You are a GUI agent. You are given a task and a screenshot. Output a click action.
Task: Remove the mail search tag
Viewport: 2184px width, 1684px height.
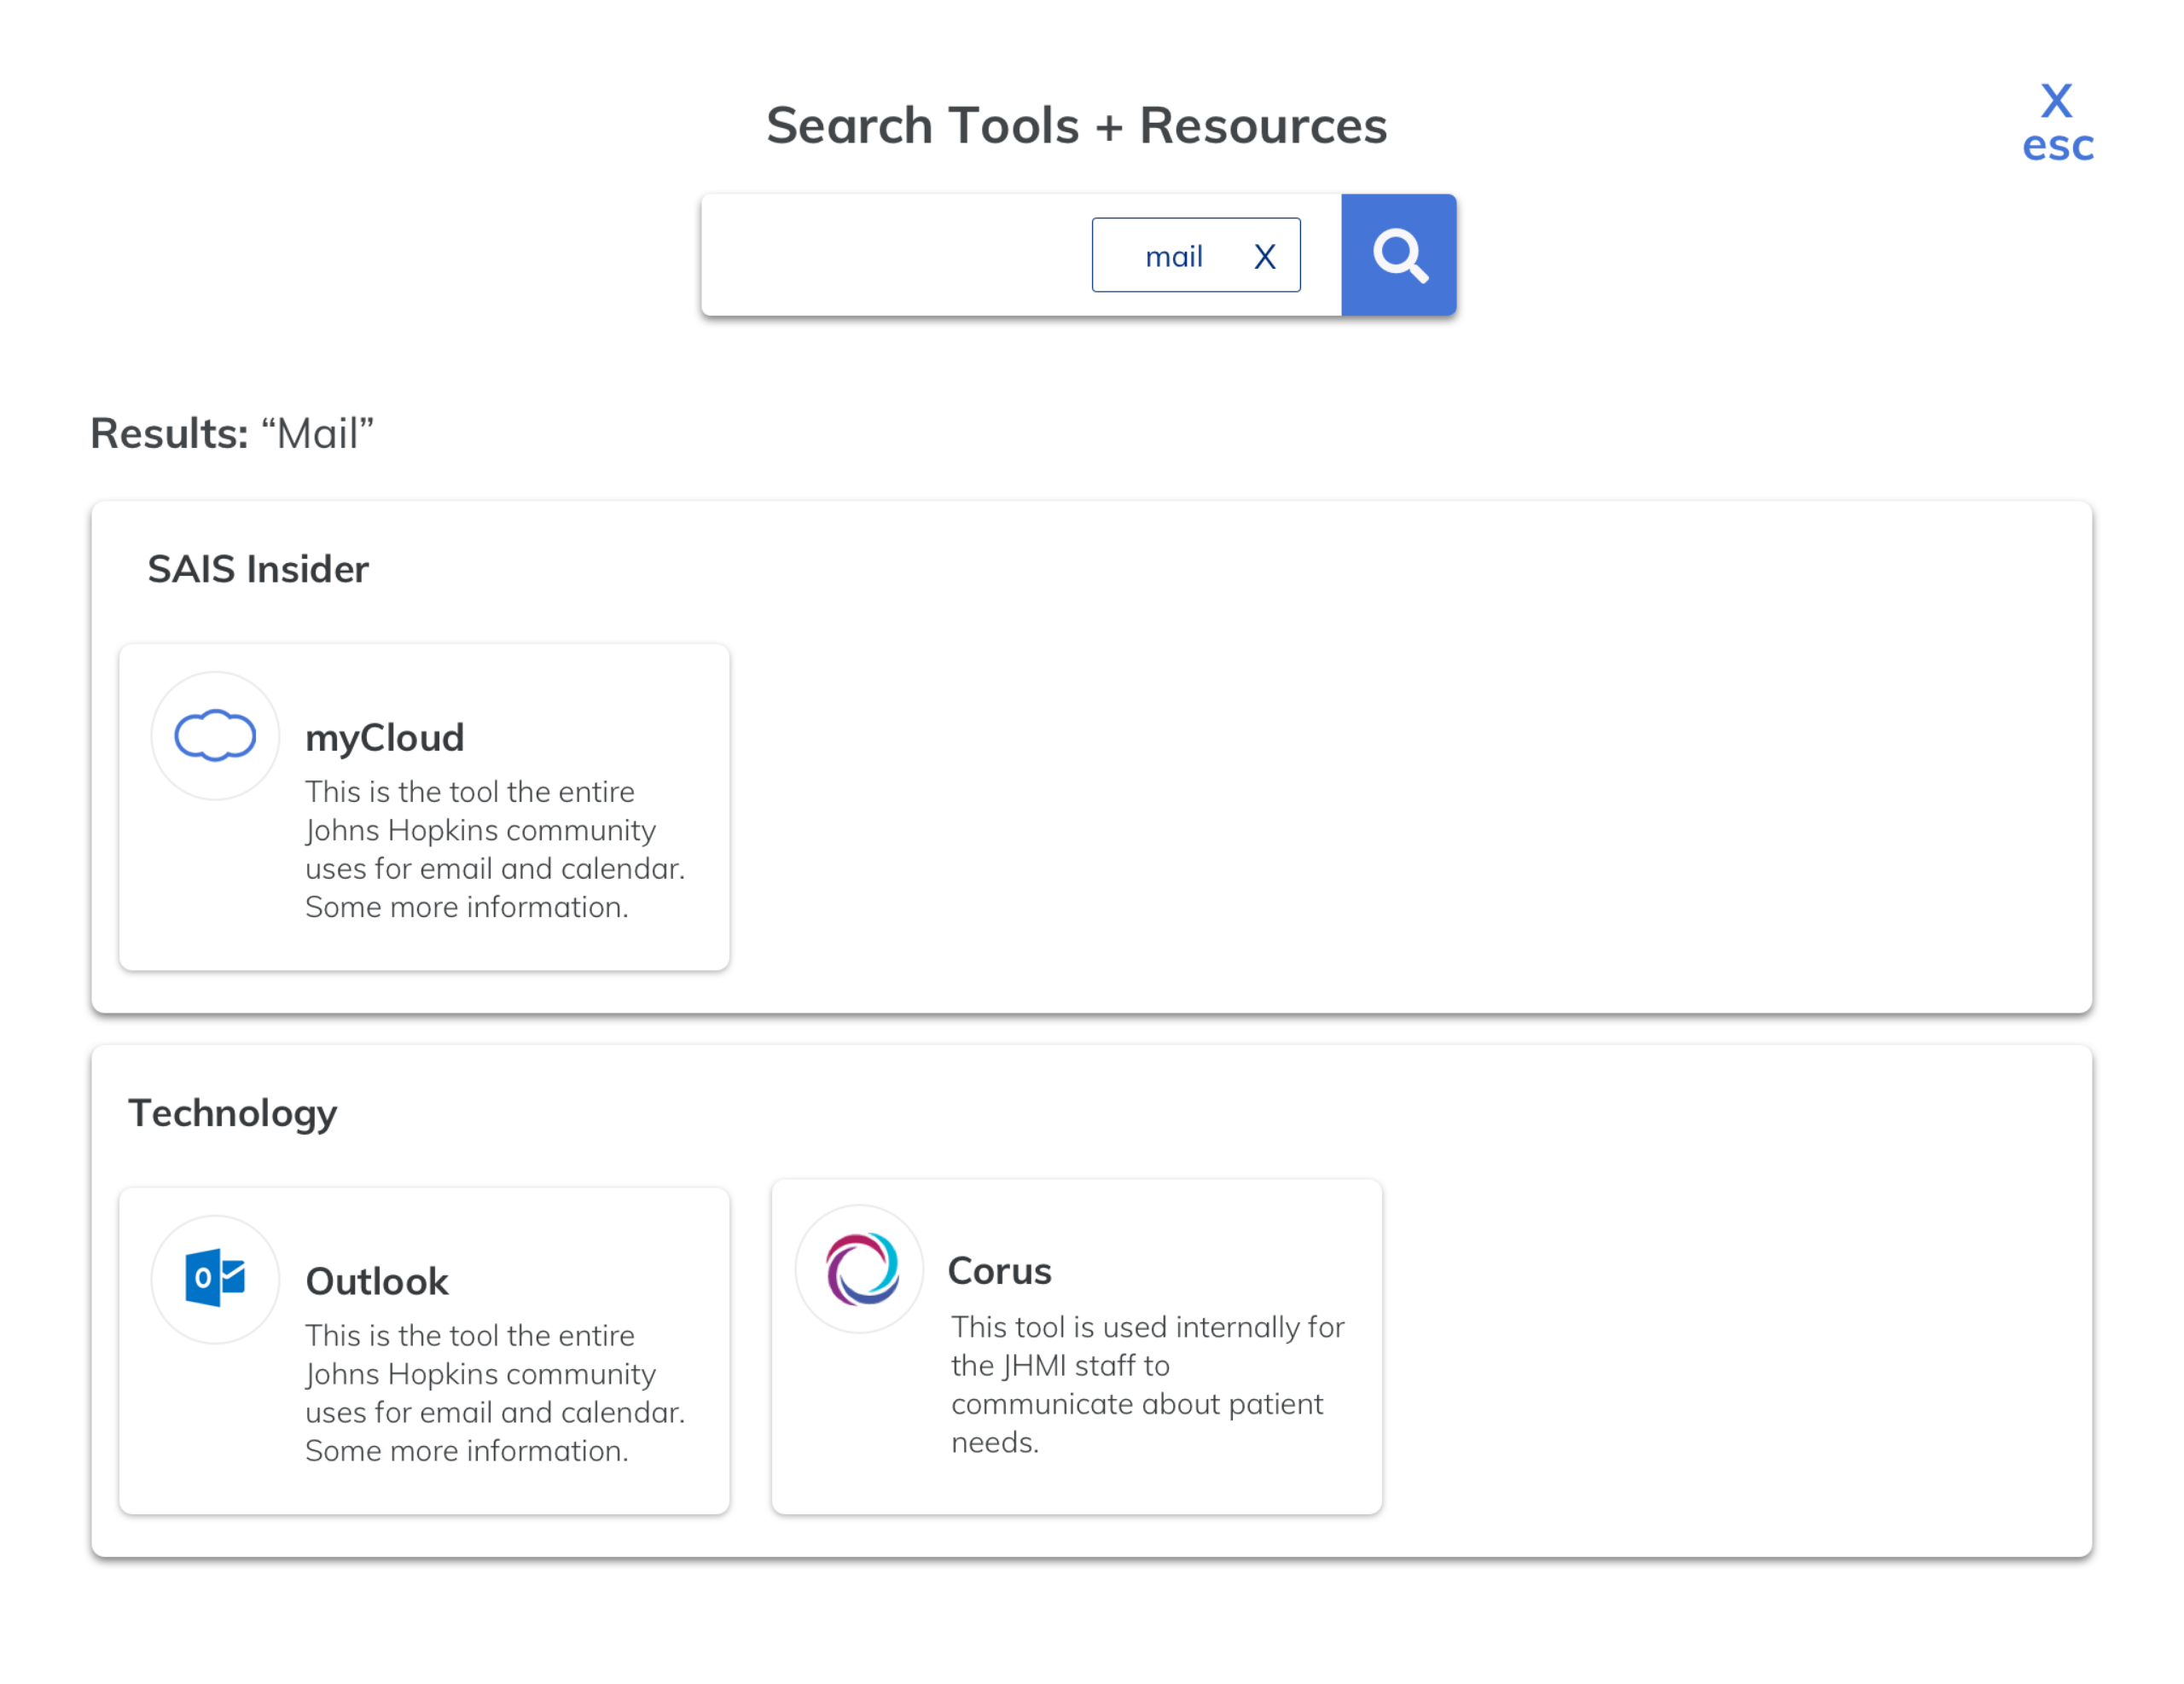click(x=1264, y=257)
